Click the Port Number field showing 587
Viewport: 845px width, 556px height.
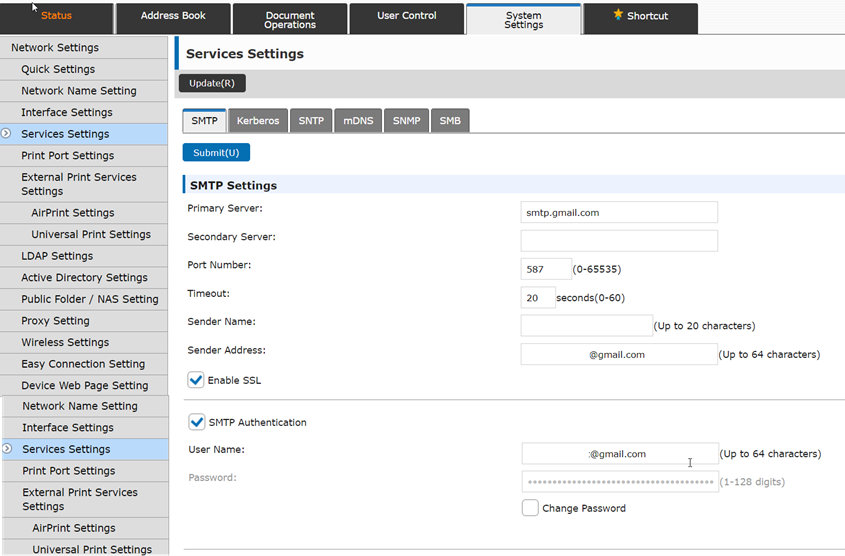point(545,269)
